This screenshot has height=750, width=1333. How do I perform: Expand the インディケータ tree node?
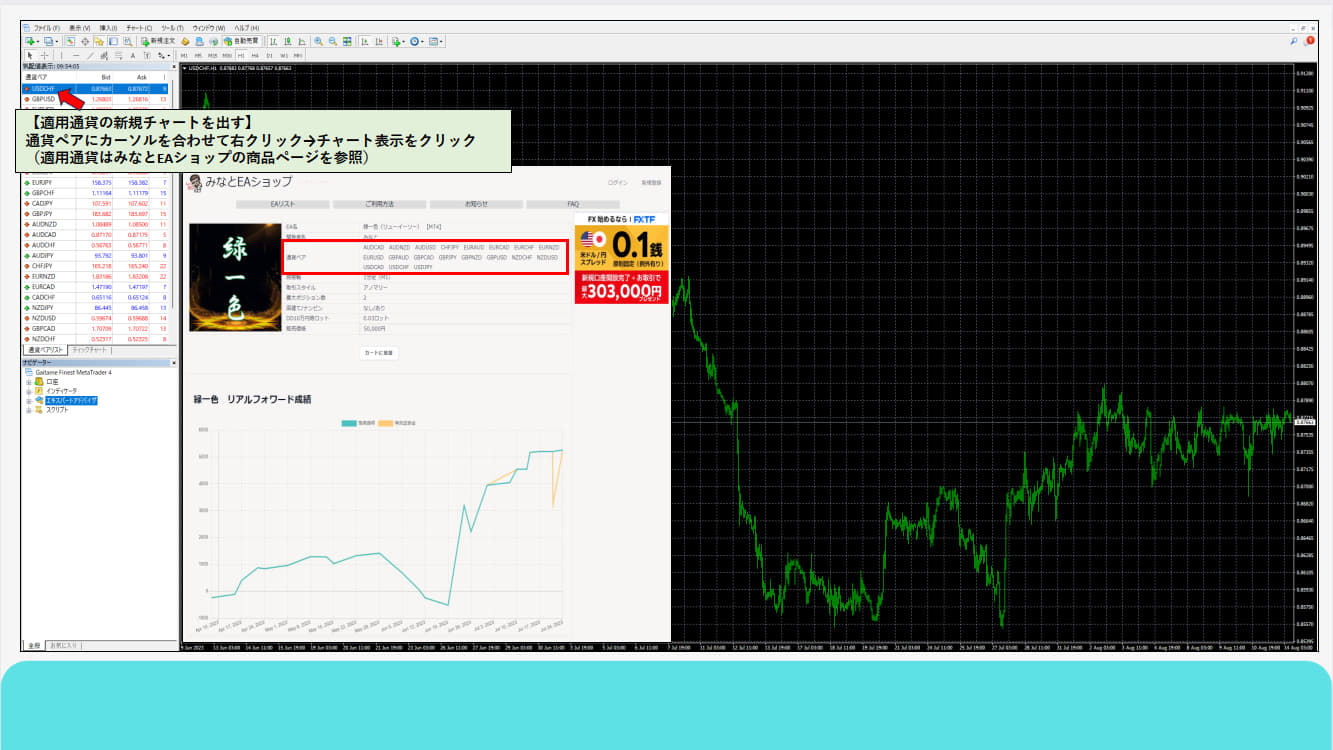click(x=29, y=390)
